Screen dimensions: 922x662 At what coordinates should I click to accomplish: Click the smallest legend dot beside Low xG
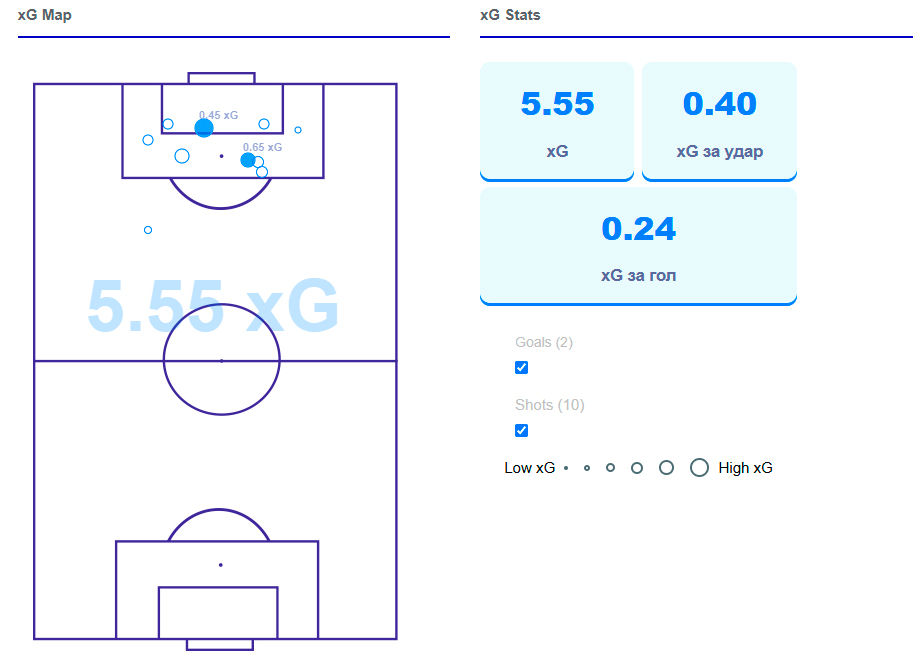[566, 468]
